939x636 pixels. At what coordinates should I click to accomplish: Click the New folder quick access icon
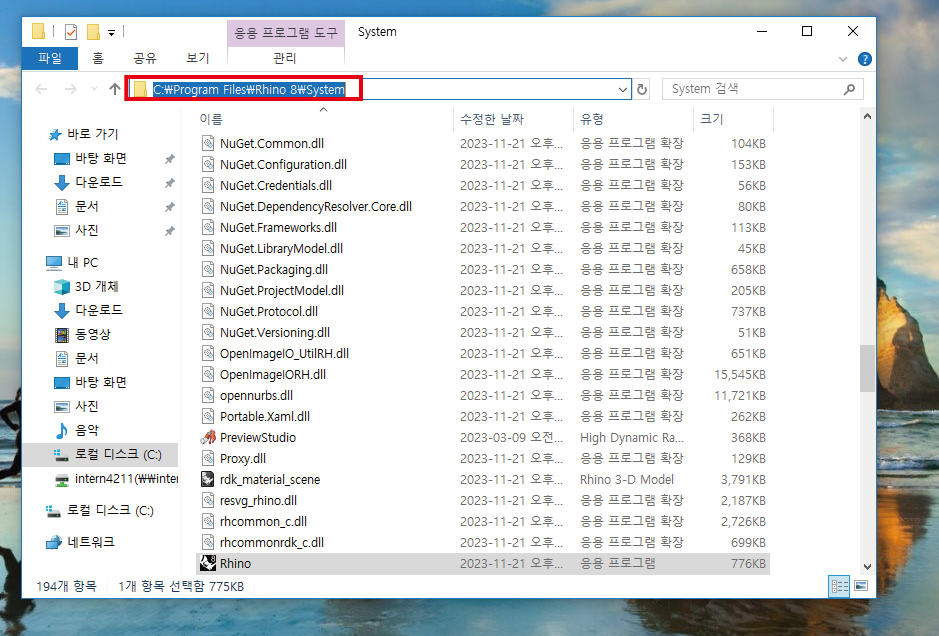click(93, 32)
